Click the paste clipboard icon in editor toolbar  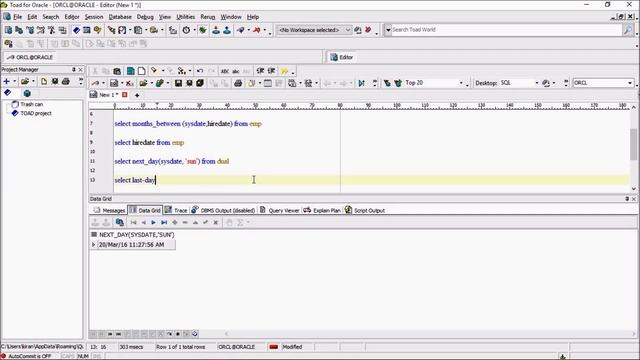click(117, 71)
